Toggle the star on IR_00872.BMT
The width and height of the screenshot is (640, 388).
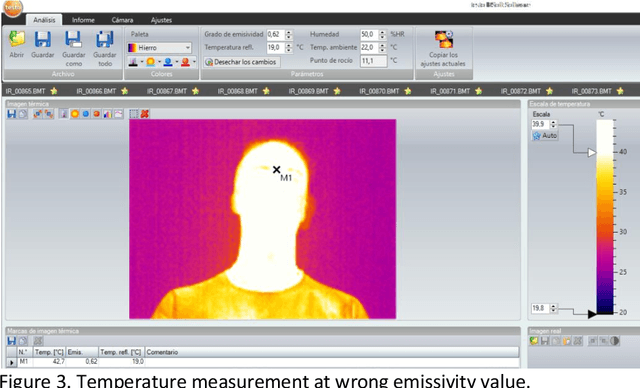coord(549,91)
